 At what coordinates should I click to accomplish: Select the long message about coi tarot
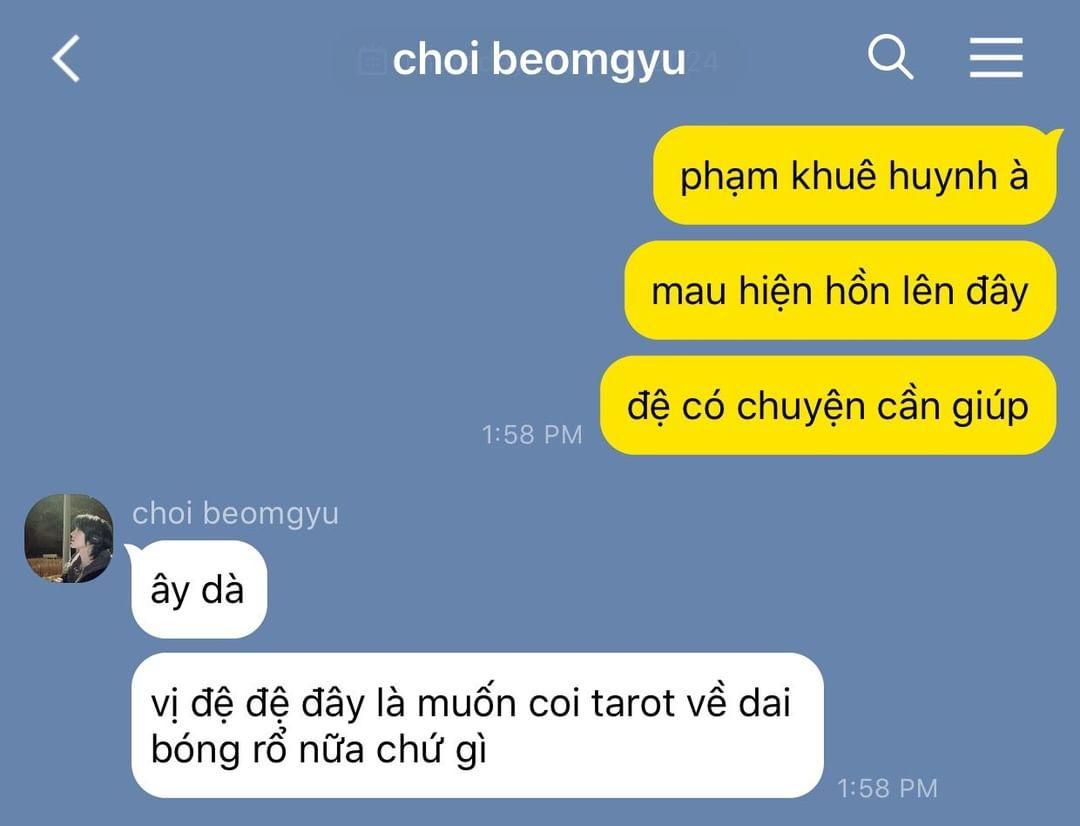click(x=477, y=725)
